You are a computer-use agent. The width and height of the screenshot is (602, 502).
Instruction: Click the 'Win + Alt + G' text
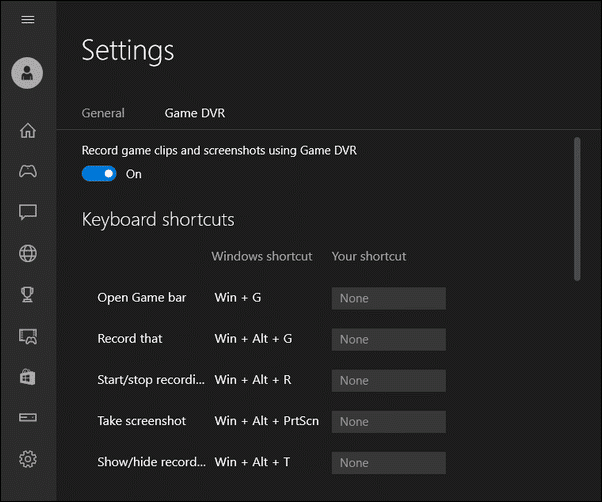pos(253,339)
